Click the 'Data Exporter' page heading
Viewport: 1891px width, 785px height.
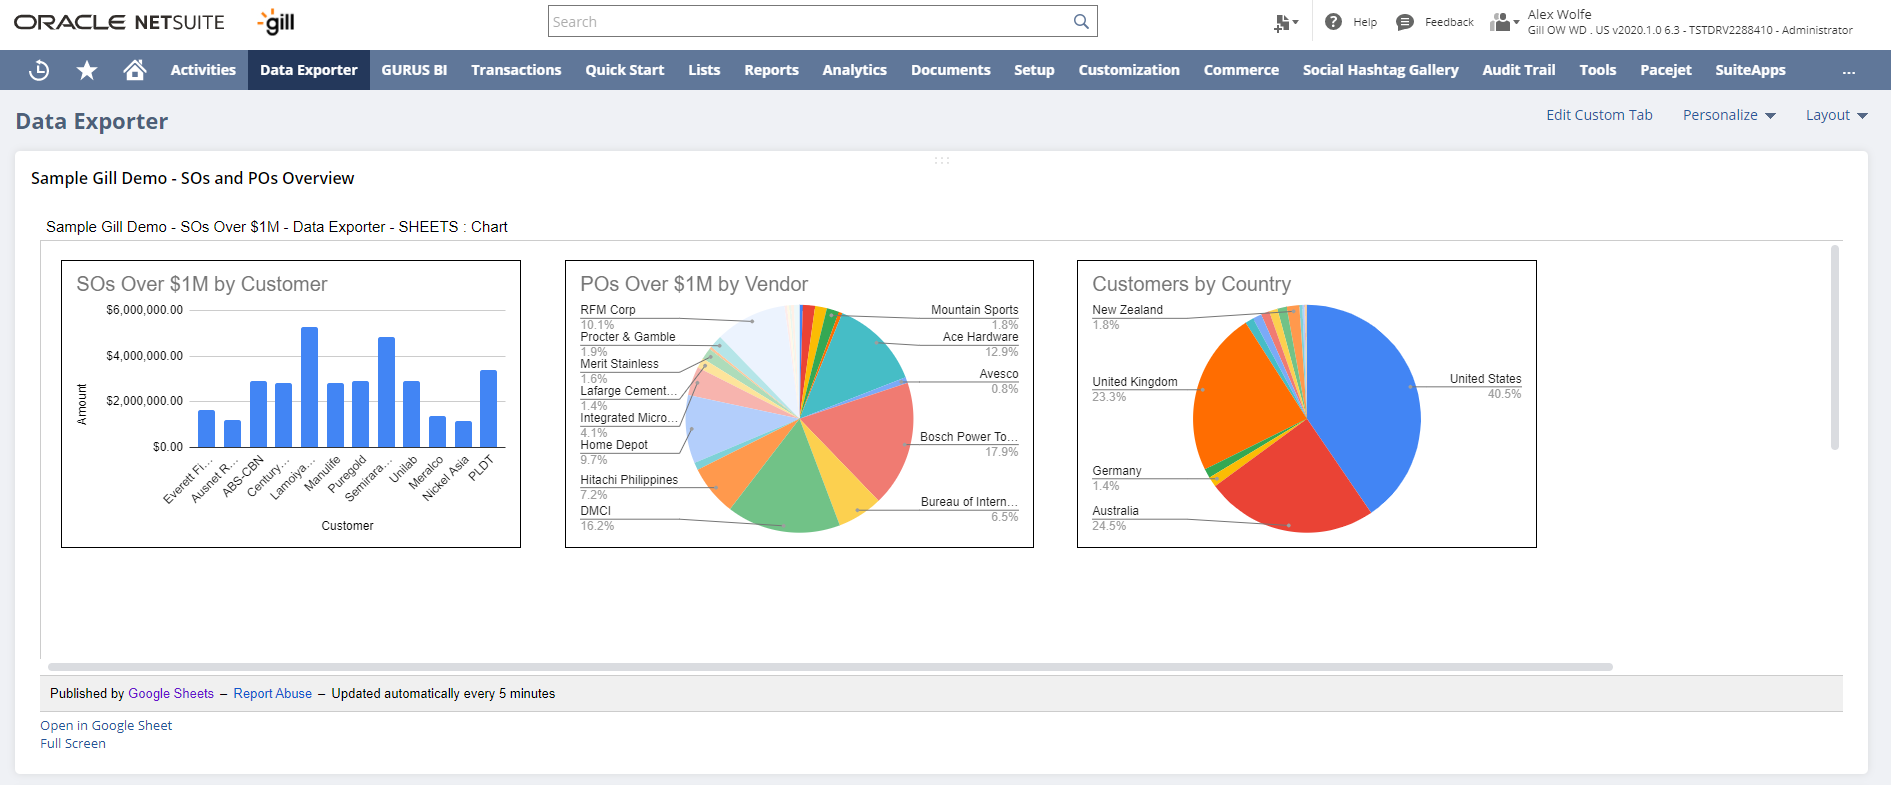tap(92, 121)
